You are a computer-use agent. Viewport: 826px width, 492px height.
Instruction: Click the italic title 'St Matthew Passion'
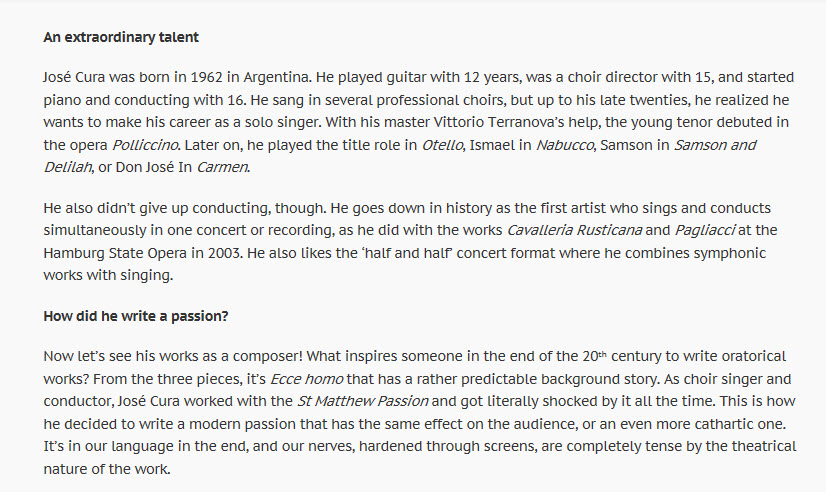[362, 401]
